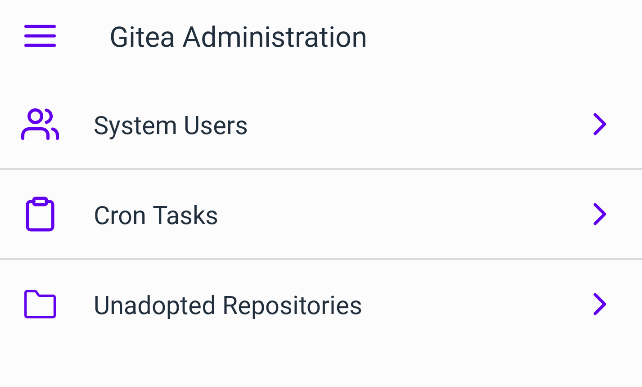The width and height of the screenshot is (642, 387).
Task: Tap the System Users label text
Action: [170, 125]
